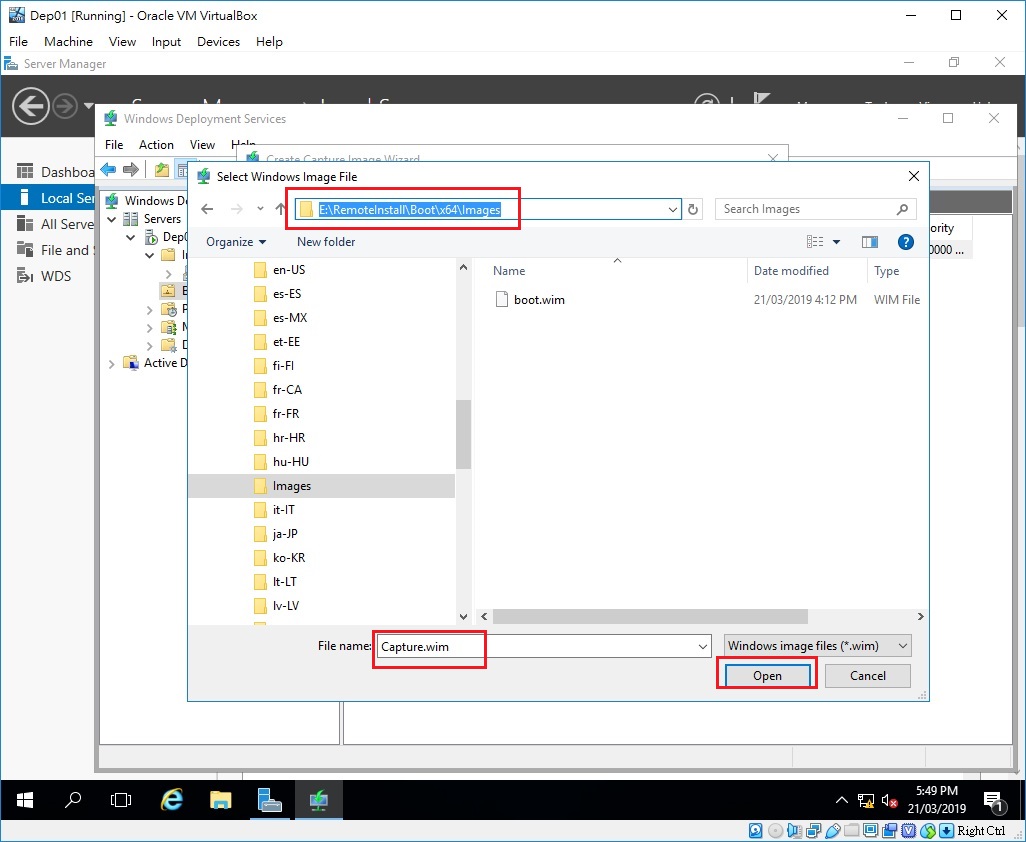Click WDS toolbar back arrow

coord(109,170)
